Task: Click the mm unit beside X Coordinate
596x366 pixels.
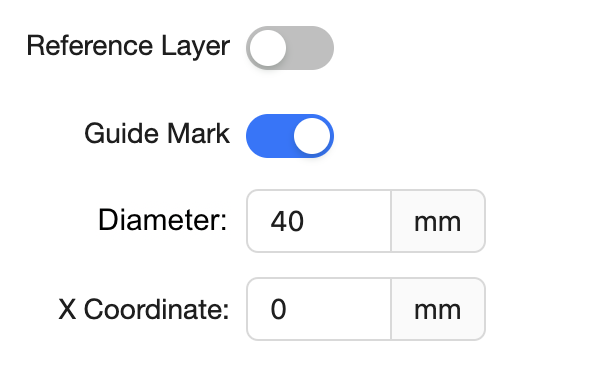Action: (x=437, y=310)
